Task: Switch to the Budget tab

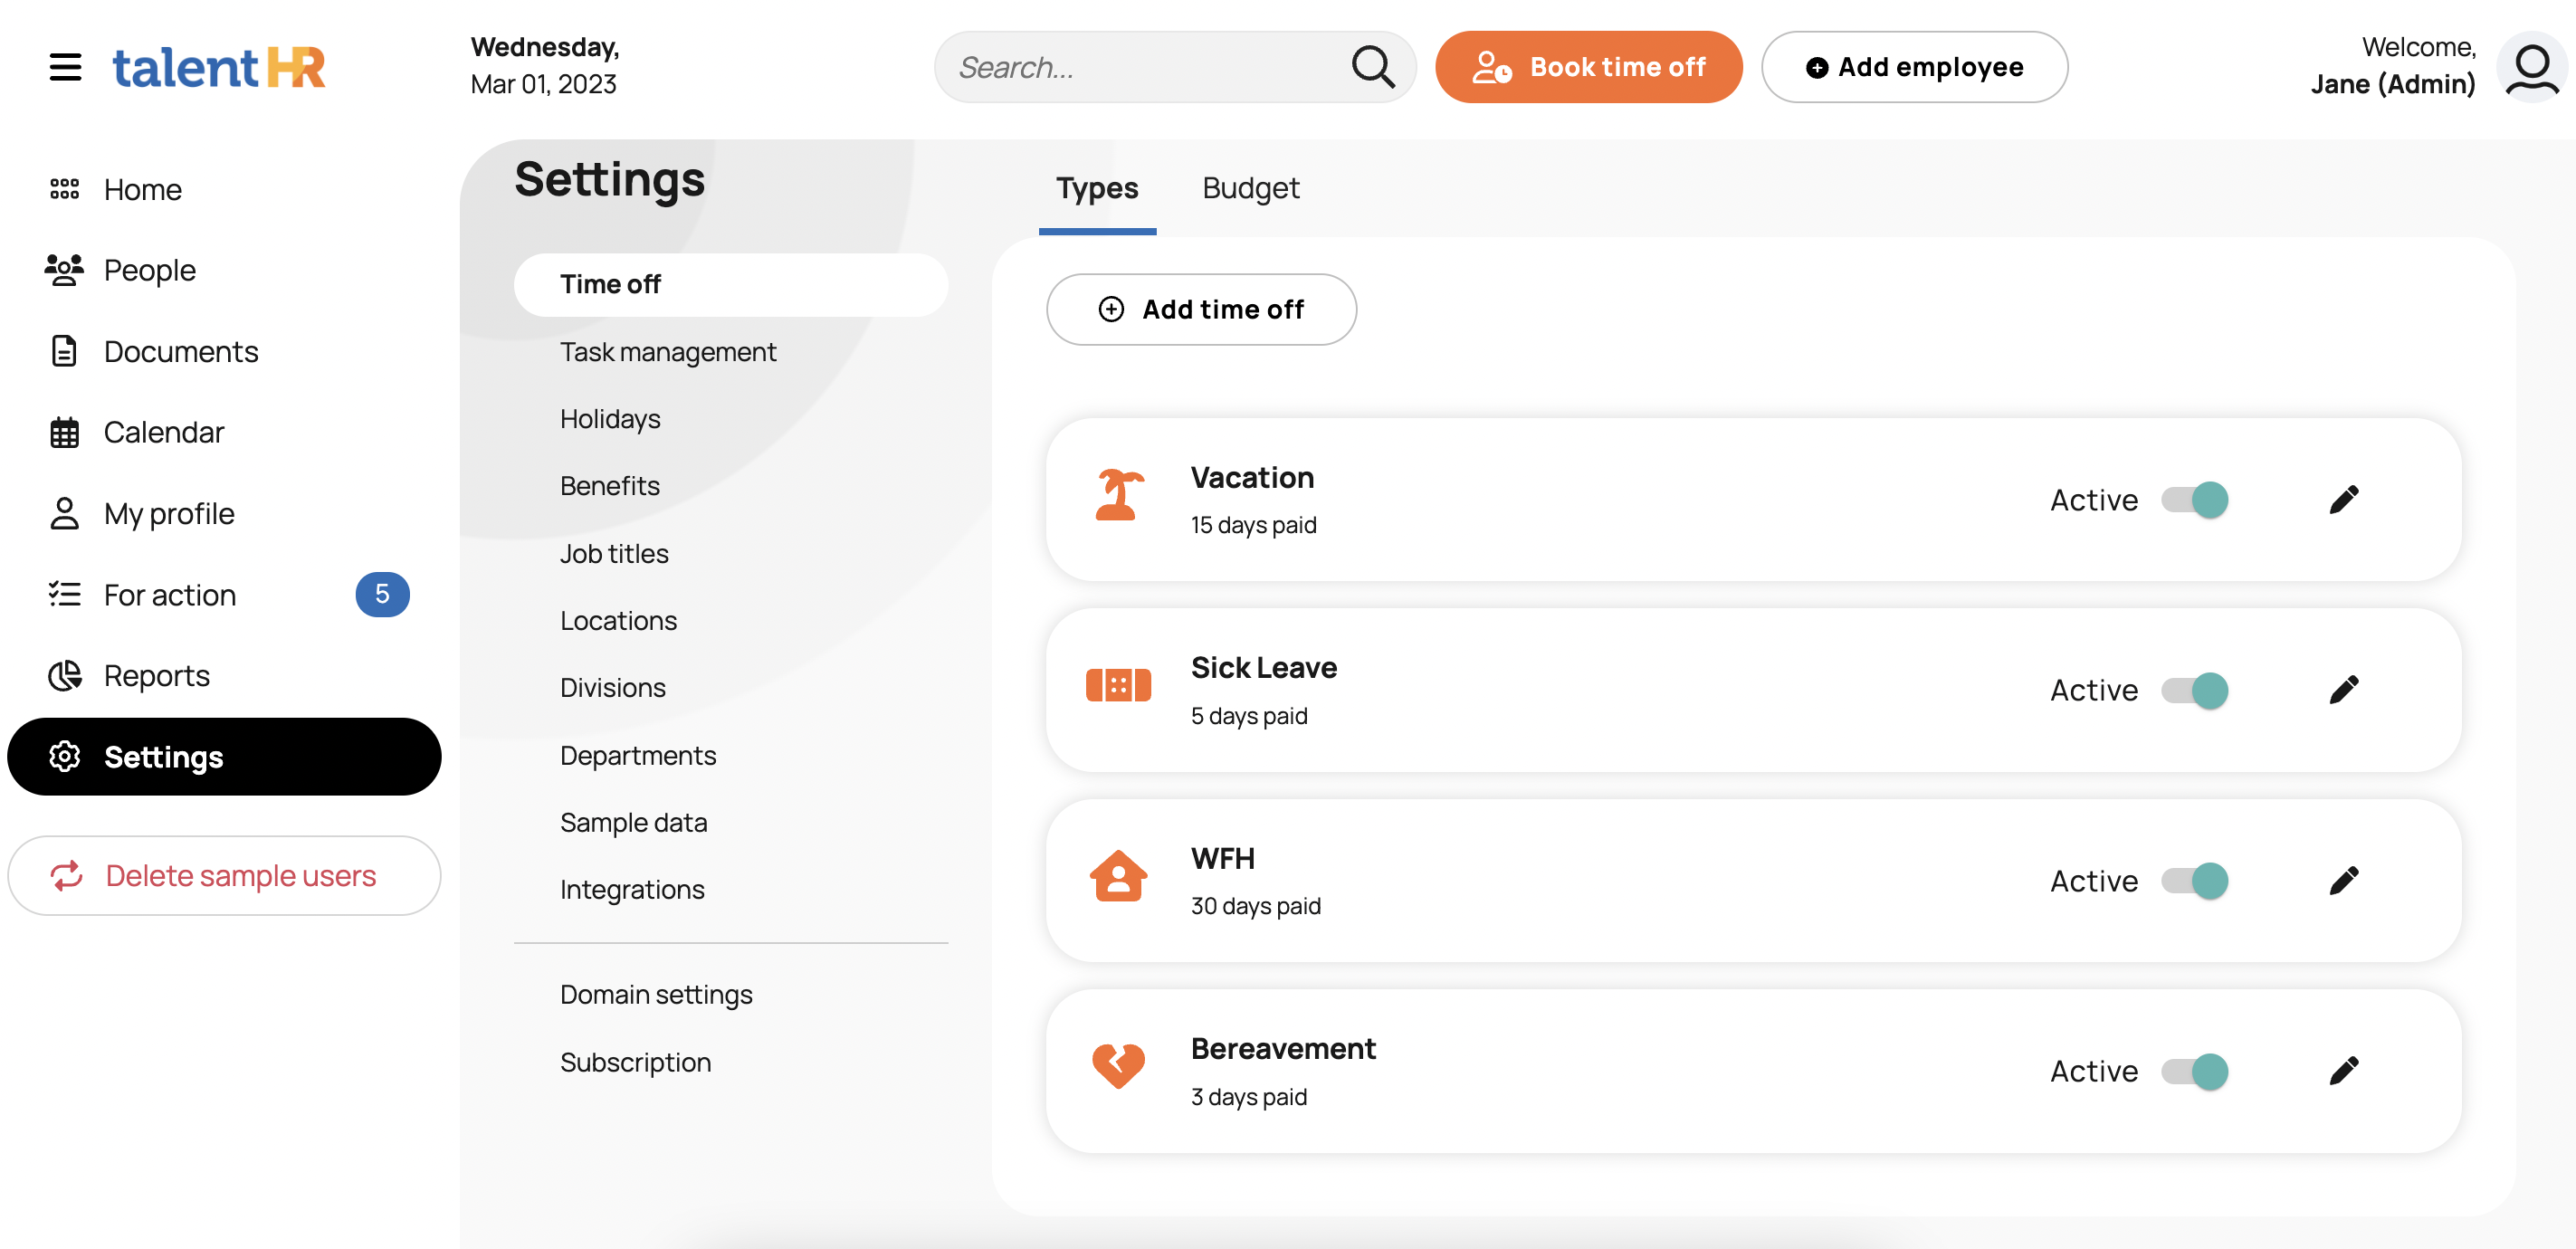Action: click(1250, 188)
